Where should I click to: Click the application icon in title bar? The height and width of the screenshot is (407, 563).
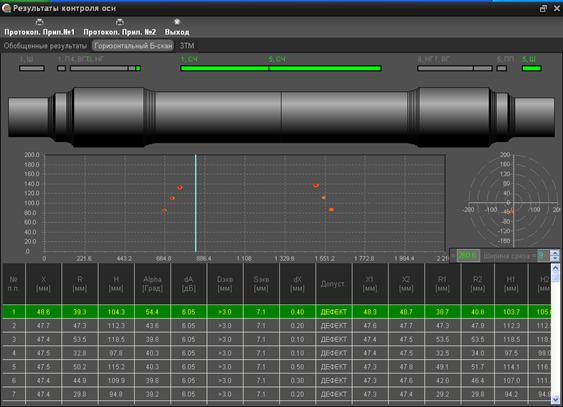pos(6,8)
